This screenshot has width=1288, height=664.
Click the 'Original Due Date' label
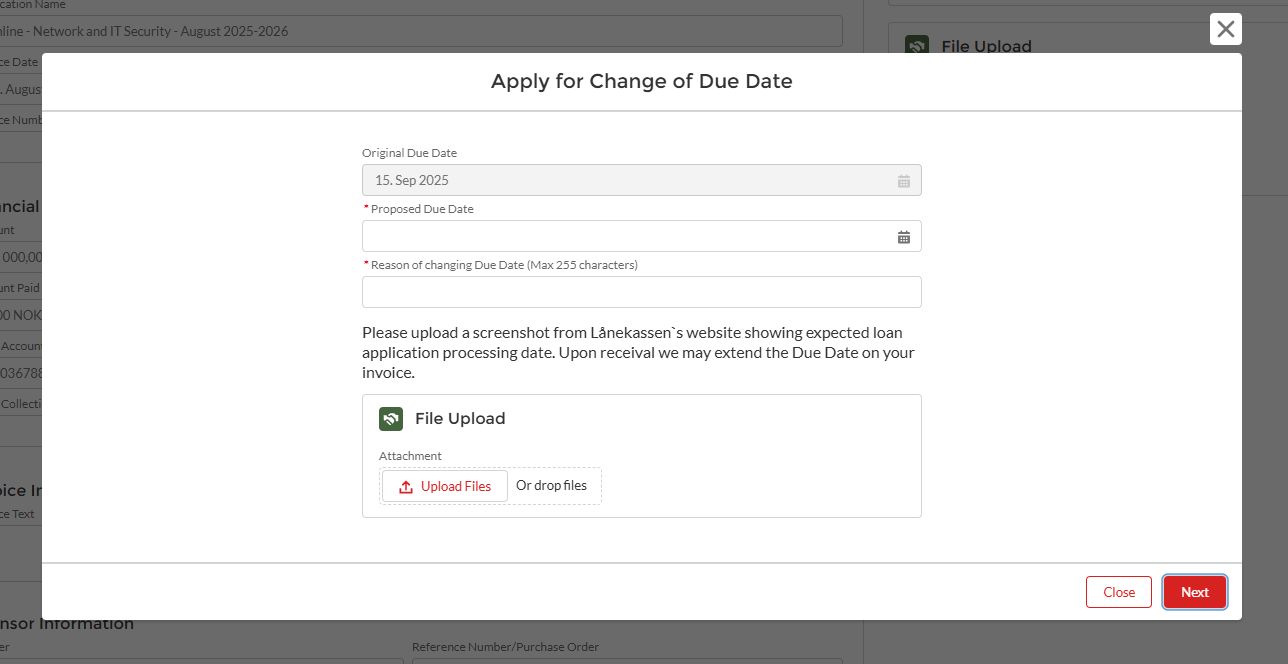409,153
